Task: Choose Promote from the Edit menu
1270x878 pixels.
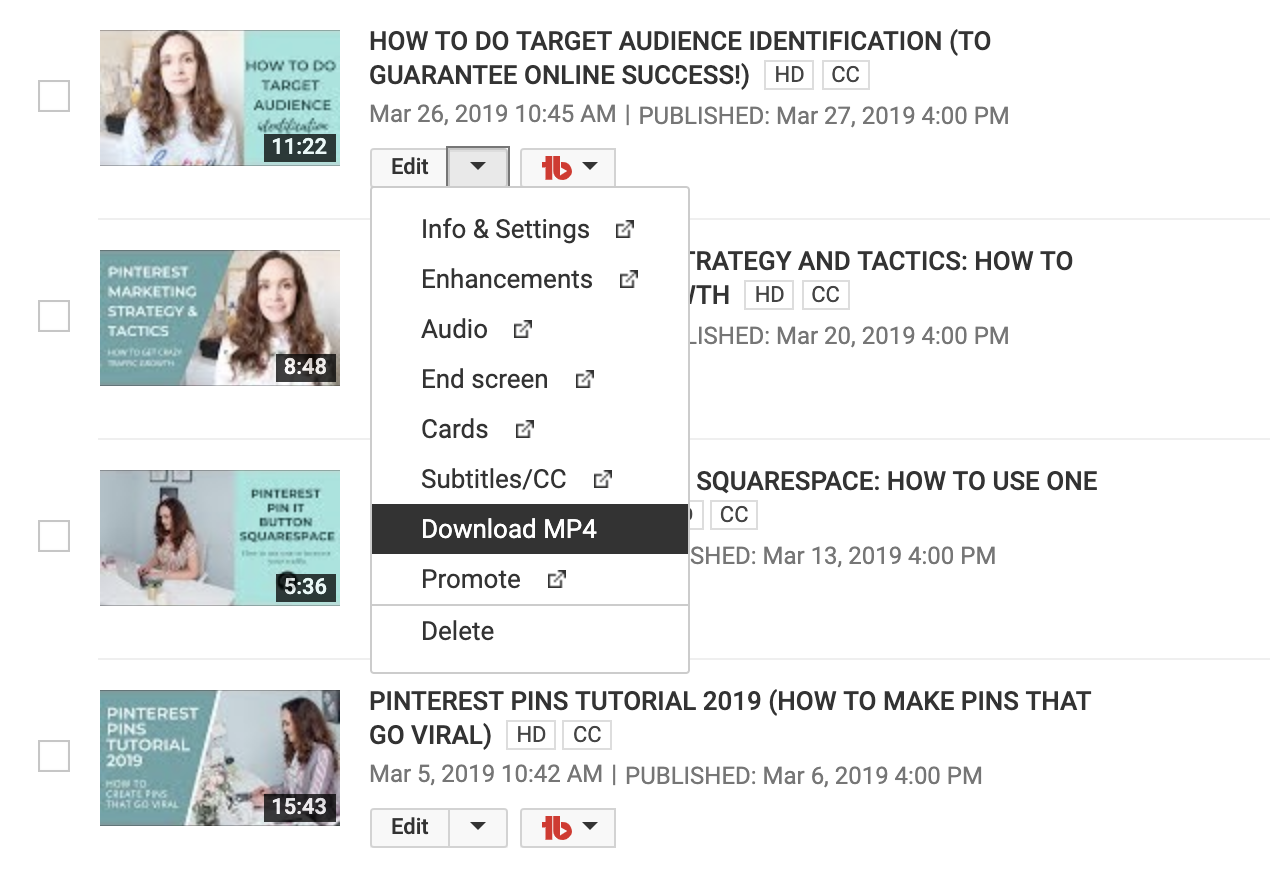Action: click(x=529, y=579)
